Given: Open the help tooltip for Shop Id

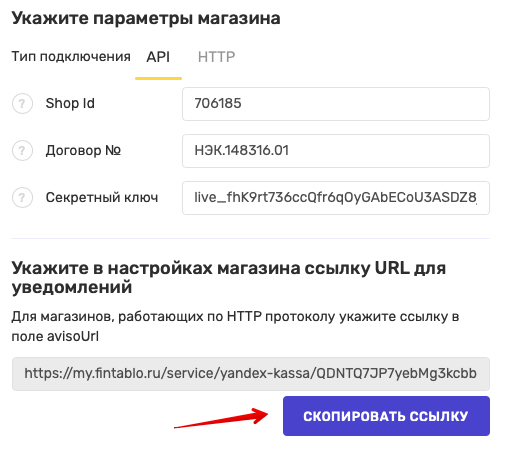Looking at the screenshot, I should pos(22,104).
